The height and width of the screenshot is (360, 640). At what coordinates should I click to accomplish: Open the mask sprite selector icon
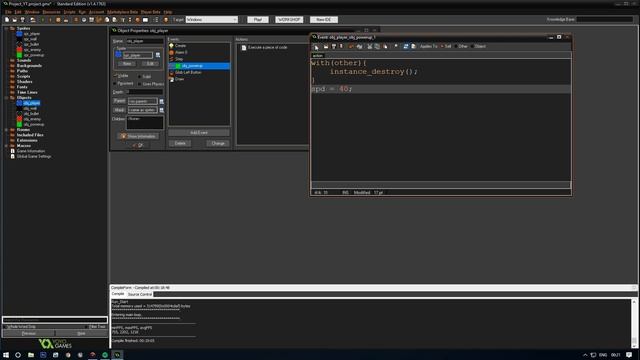(162, 110)
